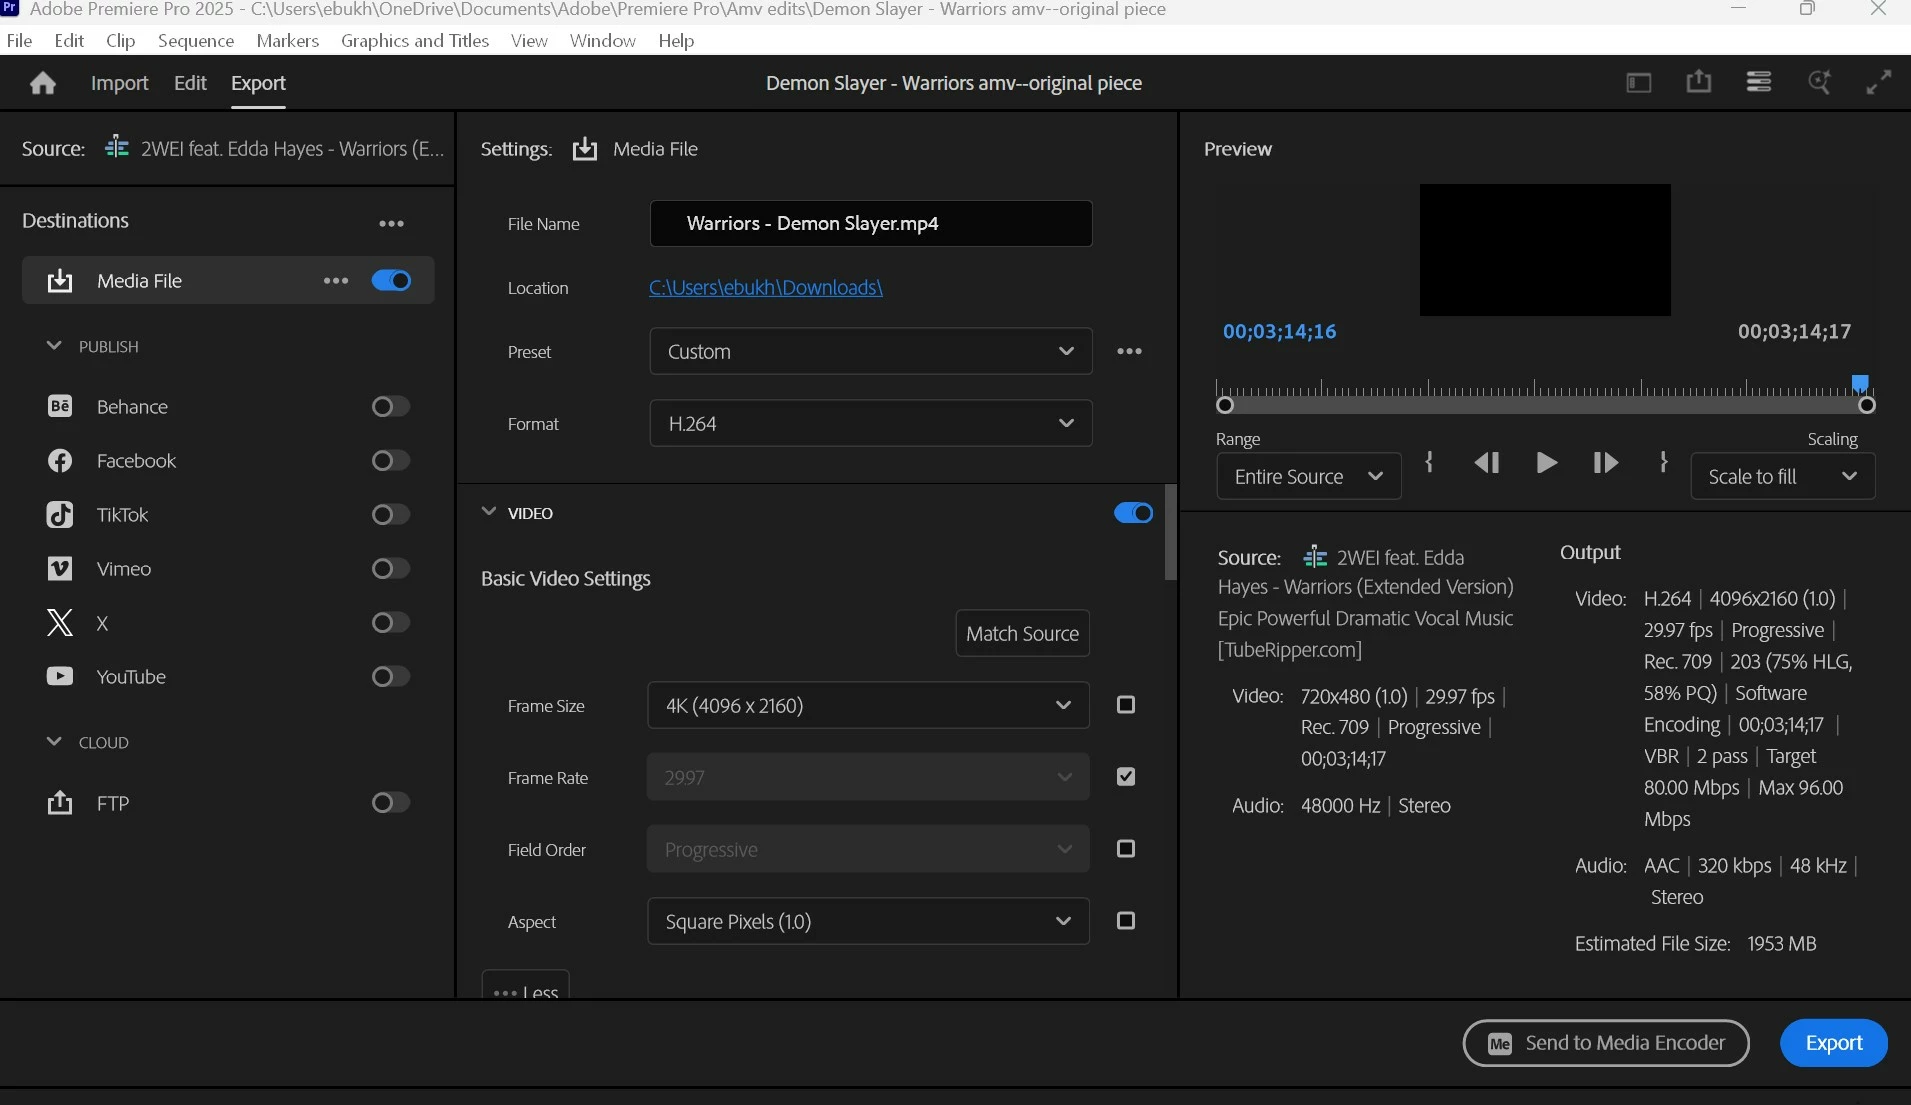Screen dimensions: 1911x1105
Task: Click the Behance icon
Action: [60, 406]
